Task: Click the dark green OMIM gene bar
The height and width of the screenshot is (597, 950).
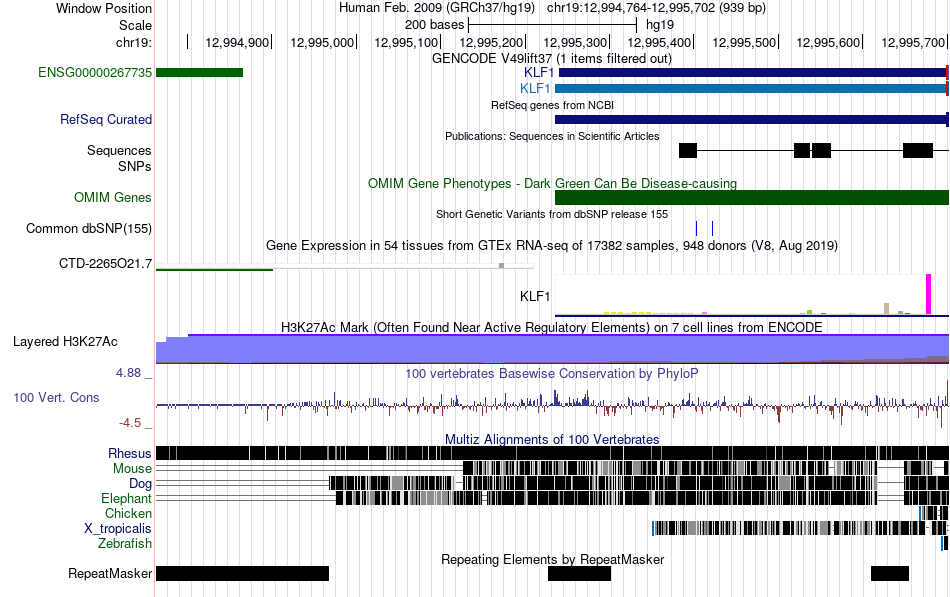Action: pyautogui.click(x=752, y=198)
